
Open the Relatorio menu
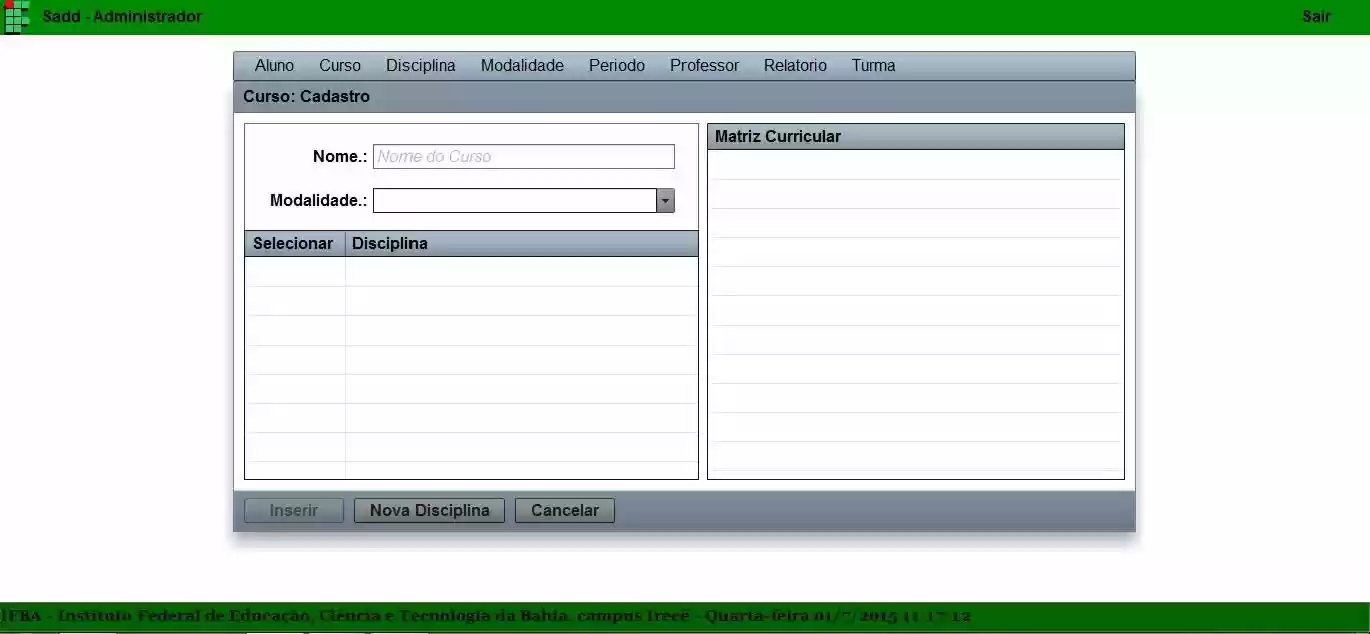(794, 65)
